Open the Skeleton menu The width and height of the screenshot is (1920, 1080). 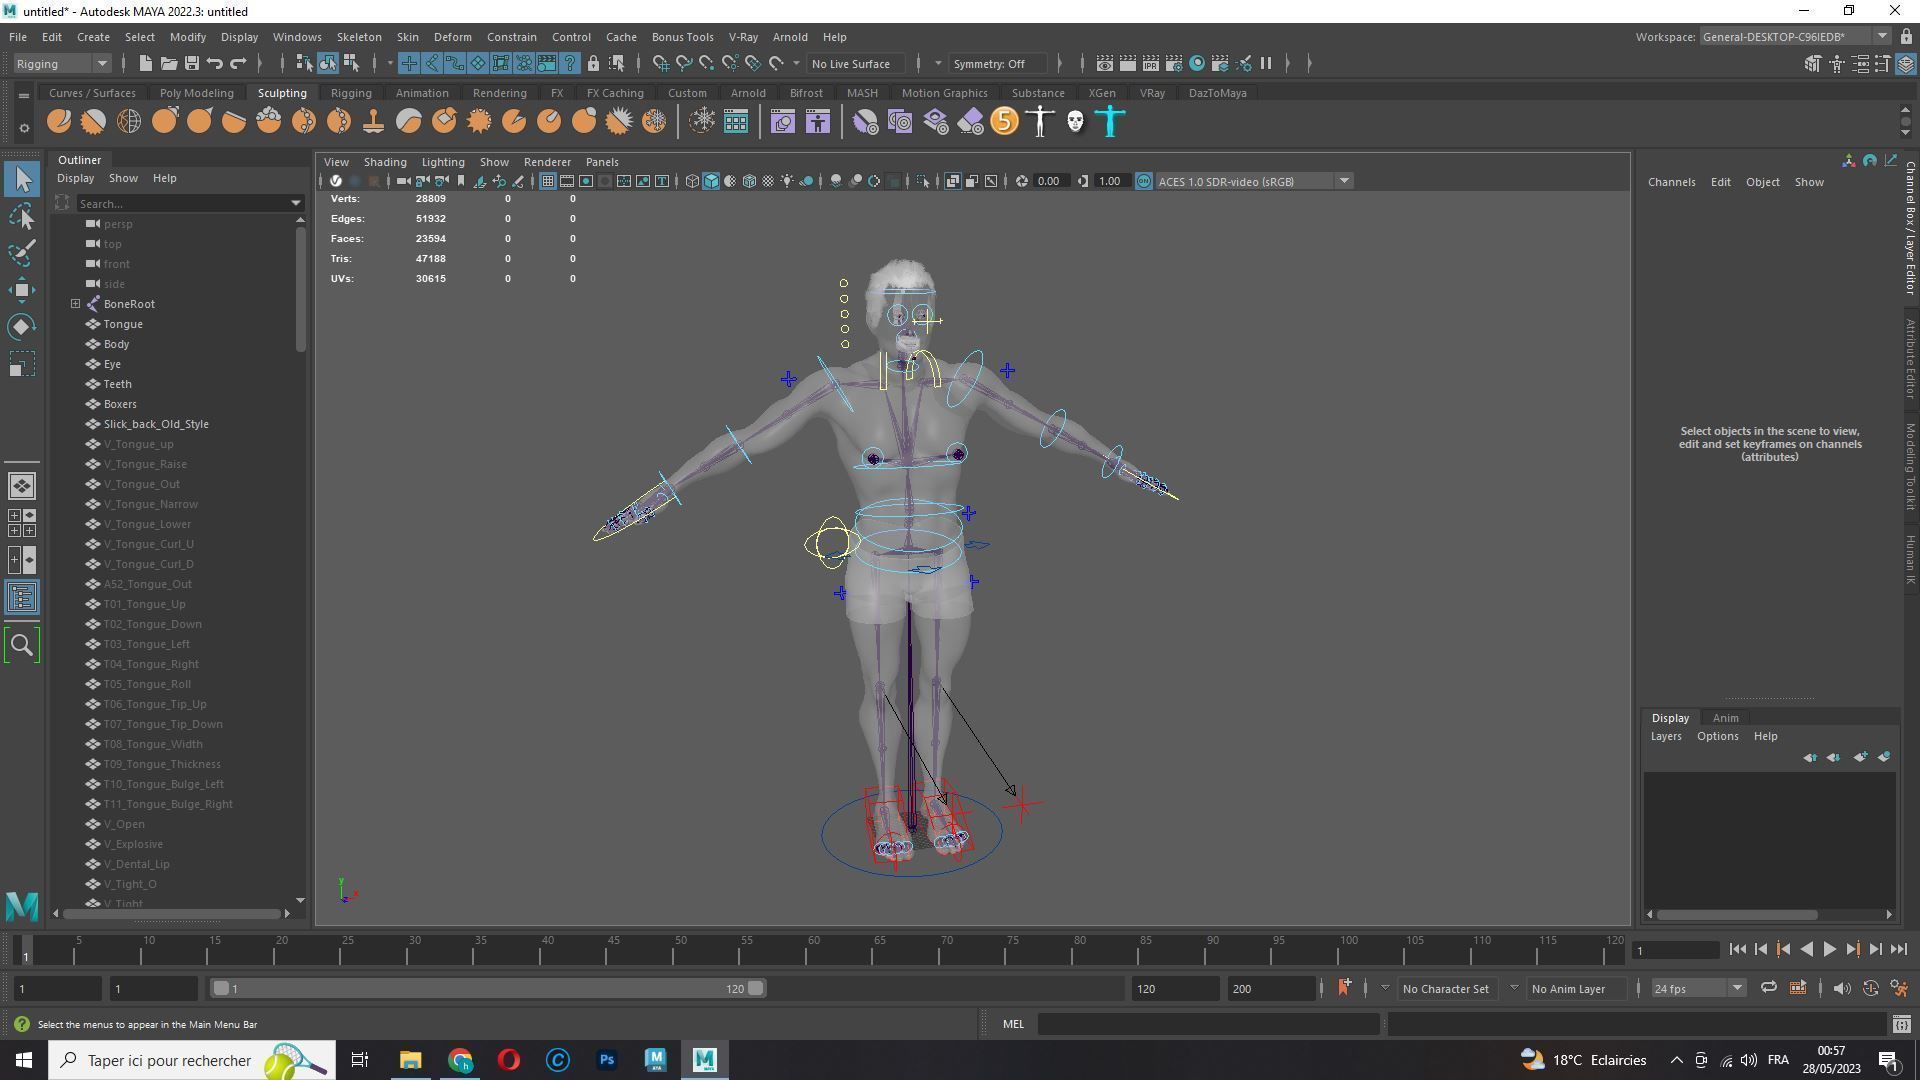(x=358, y=37)
